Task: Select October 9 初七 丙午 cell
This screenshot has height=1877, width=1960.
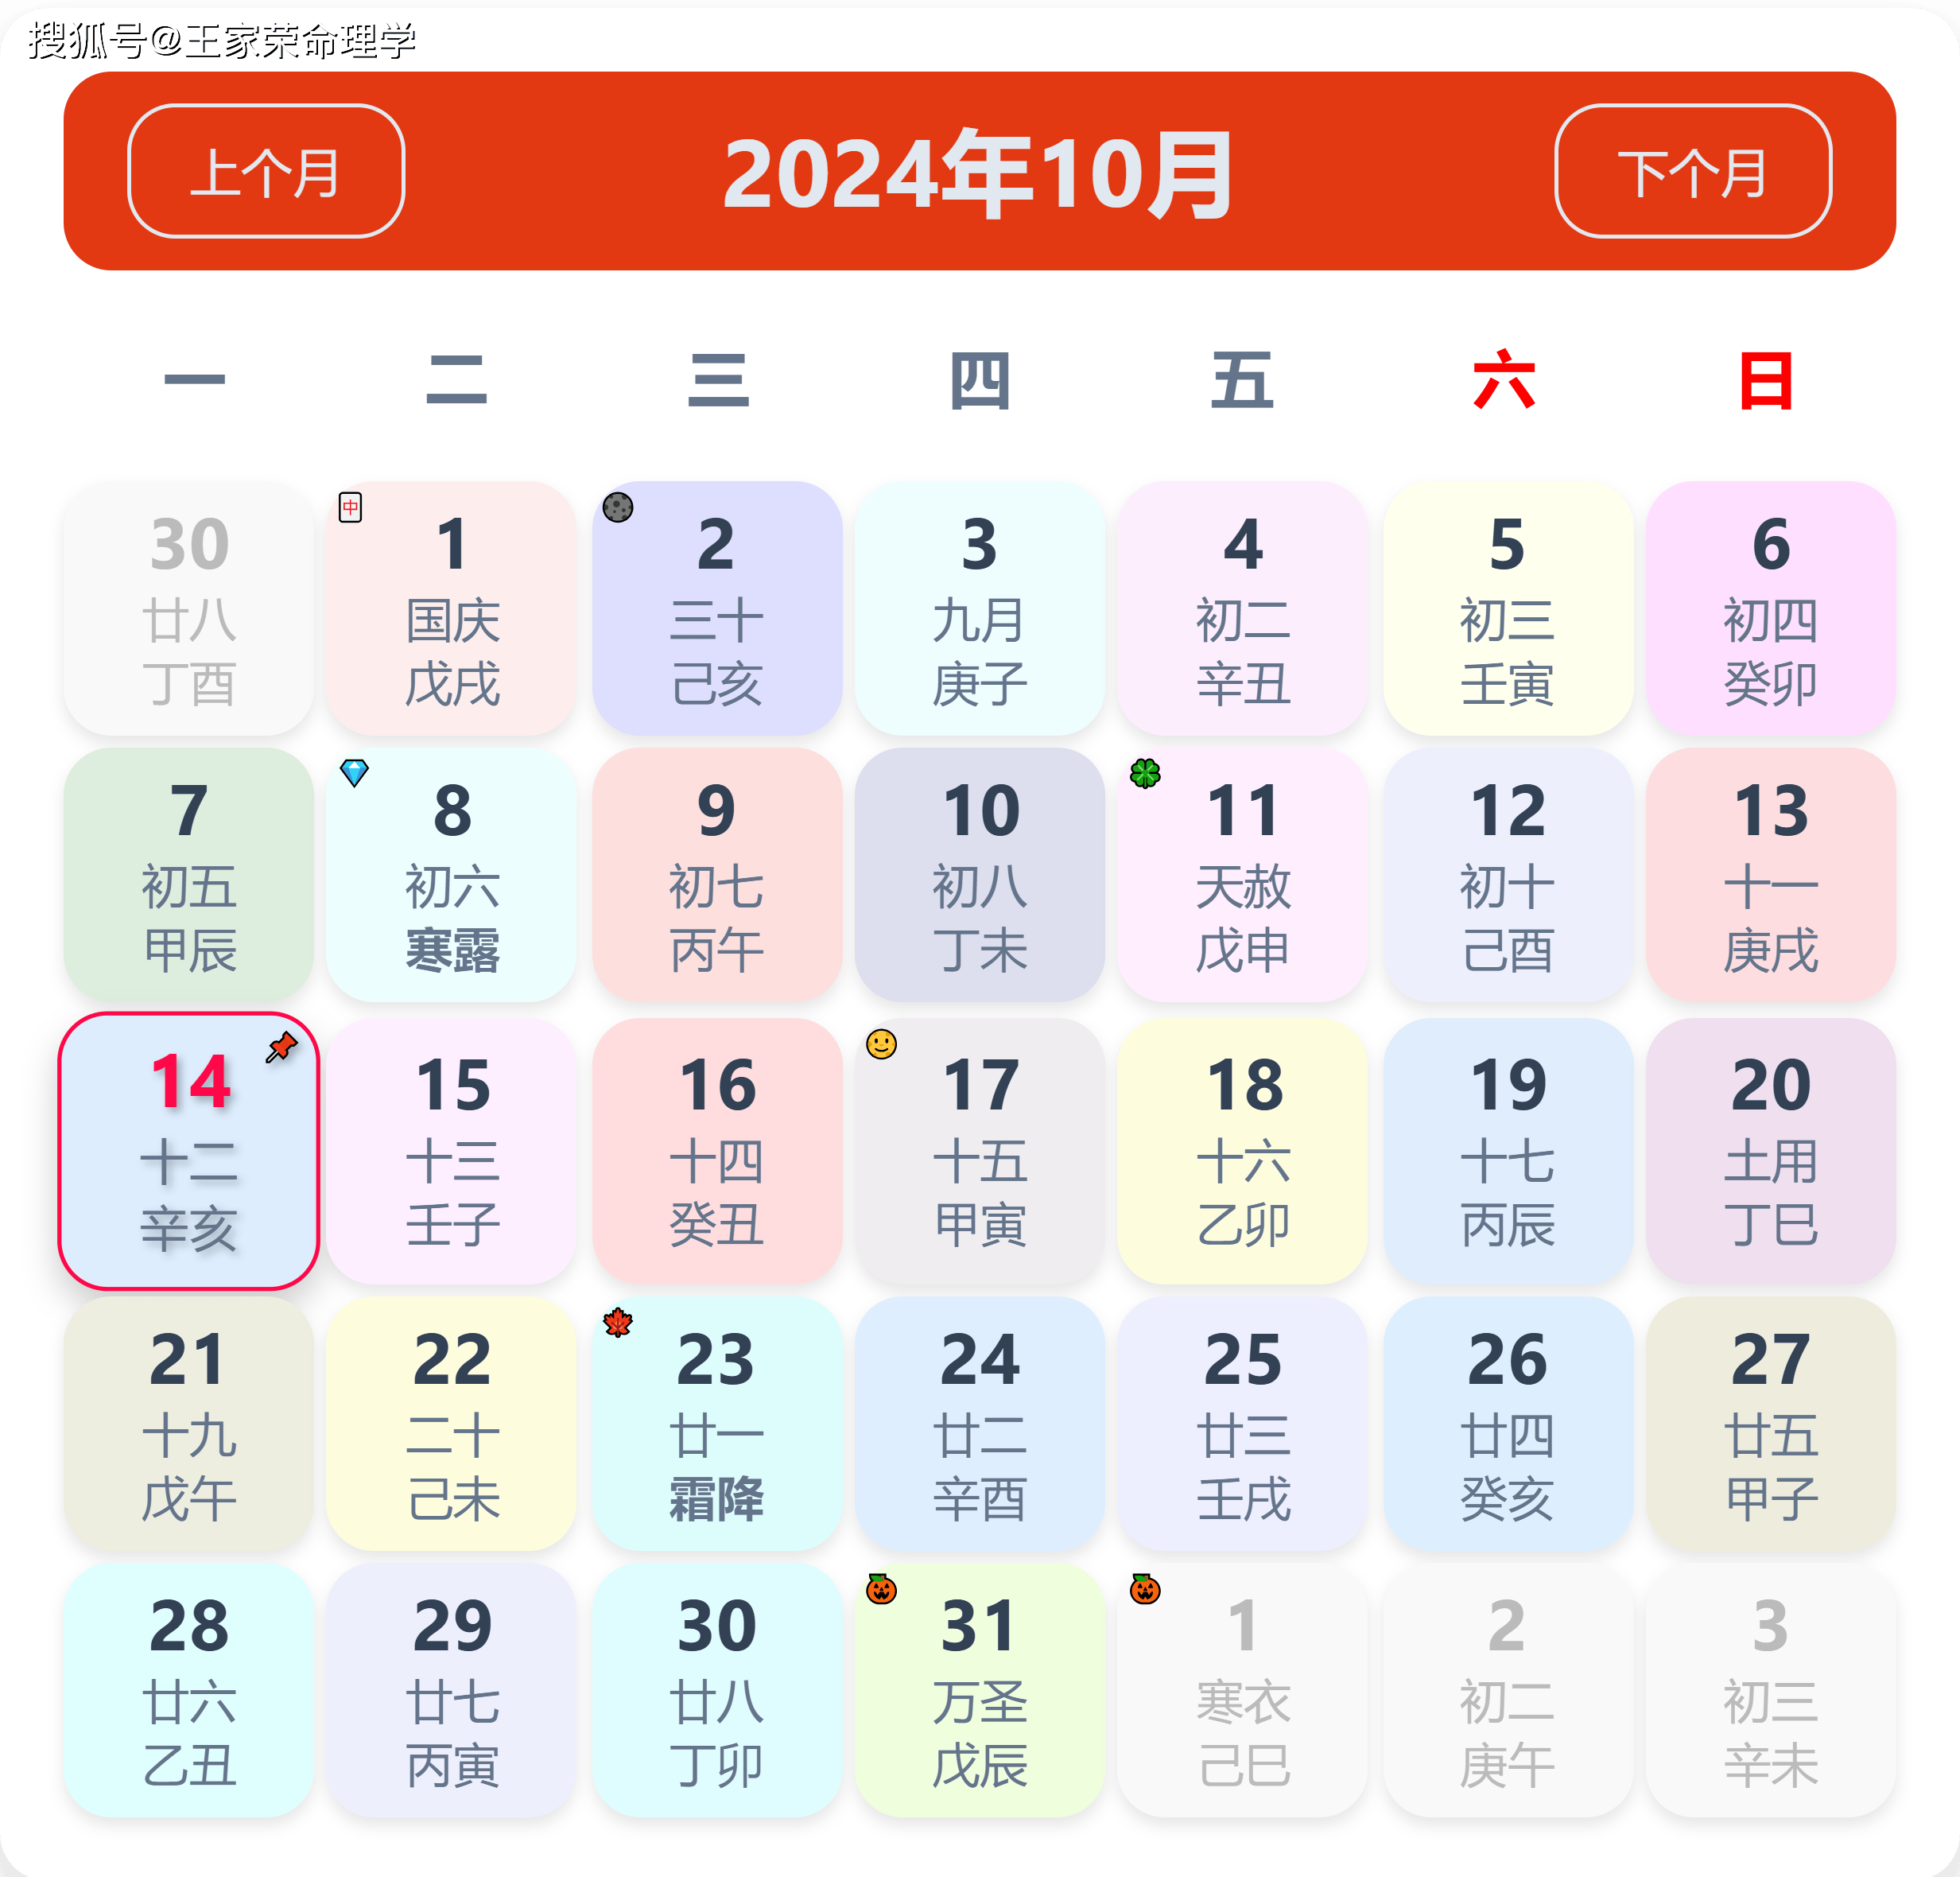Action: 717,875
